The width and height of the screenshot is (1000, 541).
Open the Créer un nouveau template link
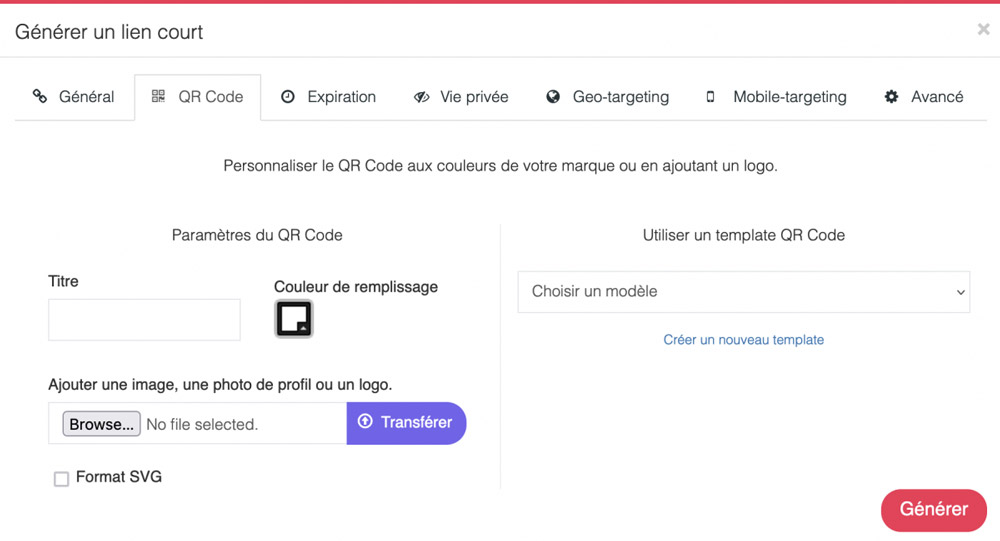(x=744, y=340)
